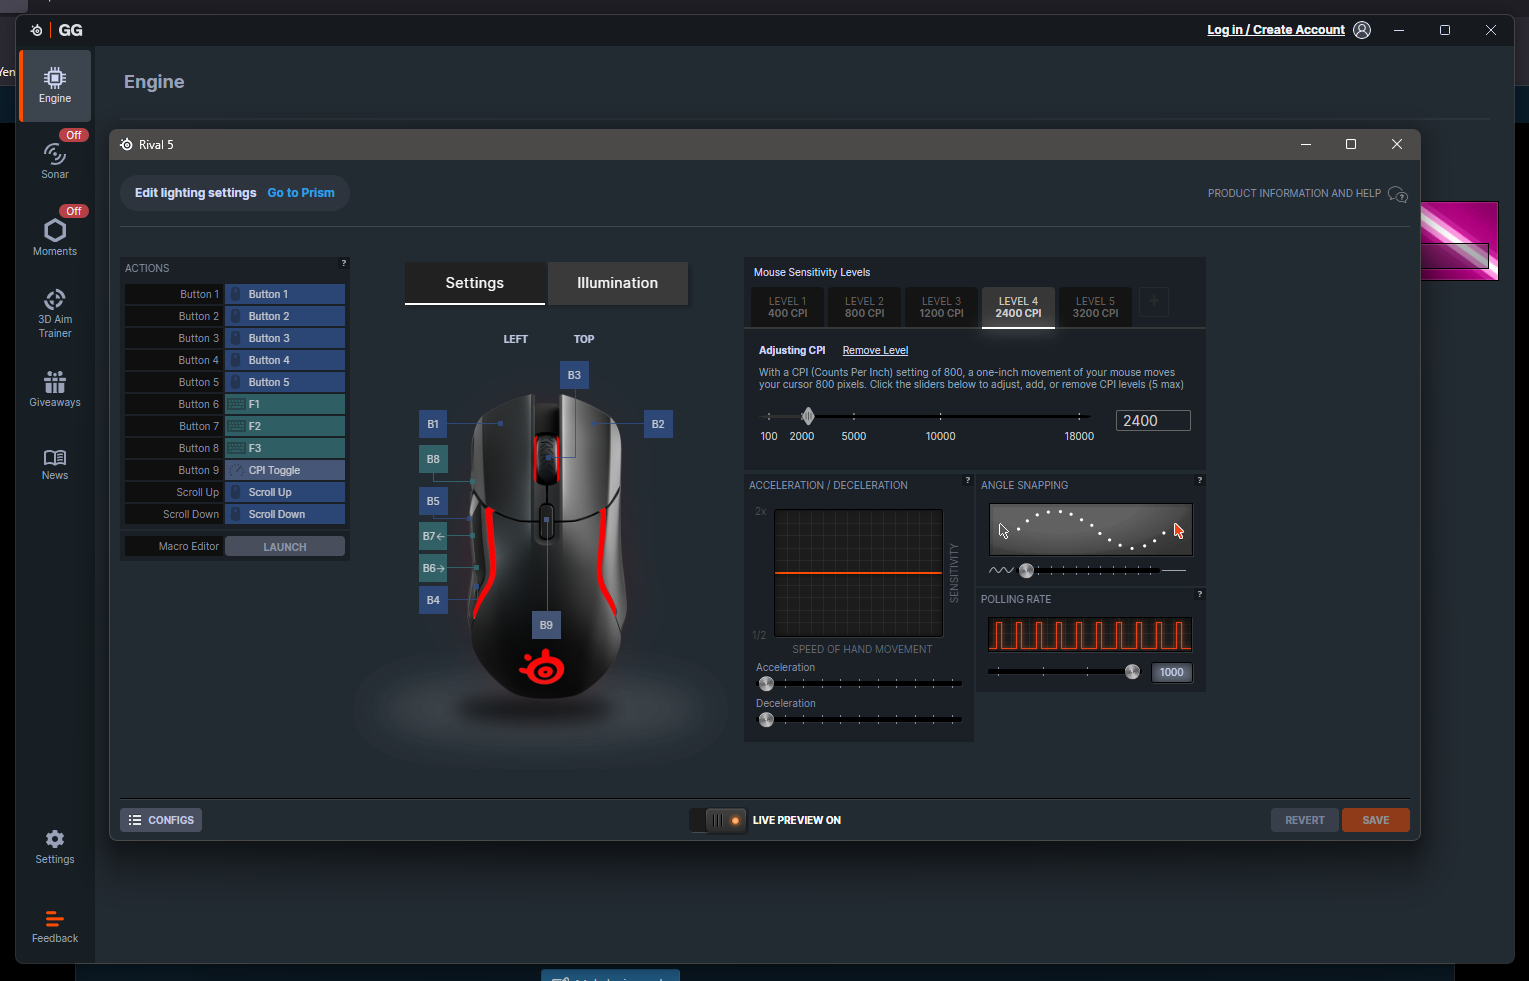Open Acceleration / Deceleration help tooltip

(x=967, y=480)
